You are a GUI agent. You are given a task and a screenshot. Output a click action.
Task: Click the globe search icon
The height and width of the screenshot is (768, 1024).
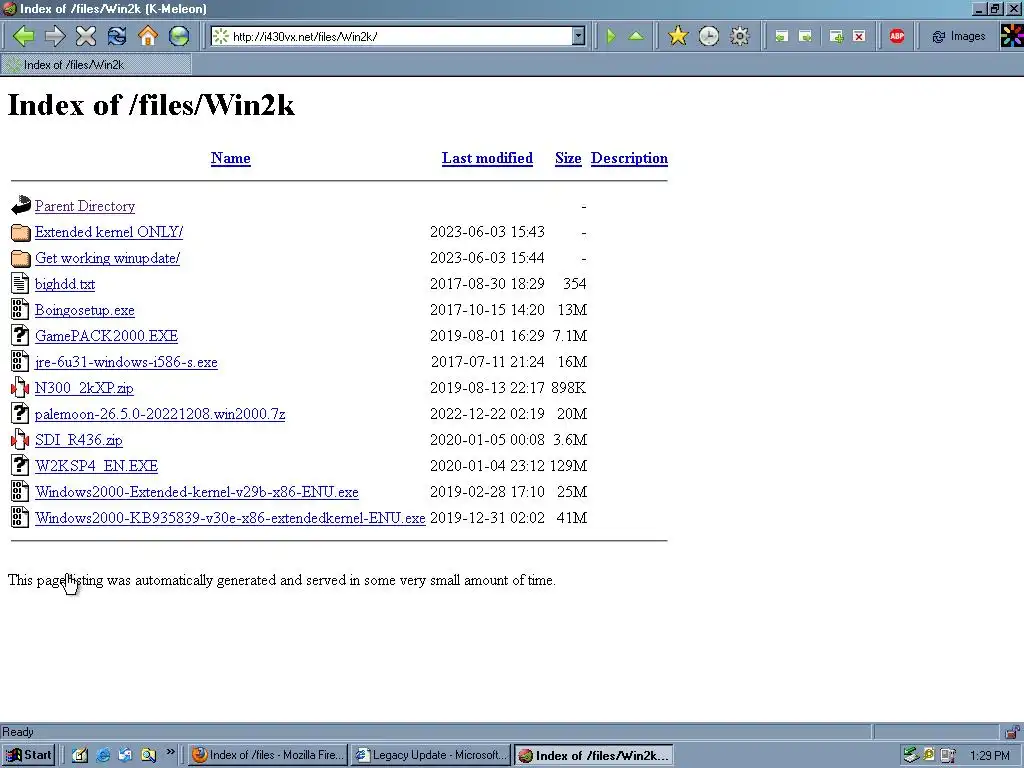coord(179,37)
